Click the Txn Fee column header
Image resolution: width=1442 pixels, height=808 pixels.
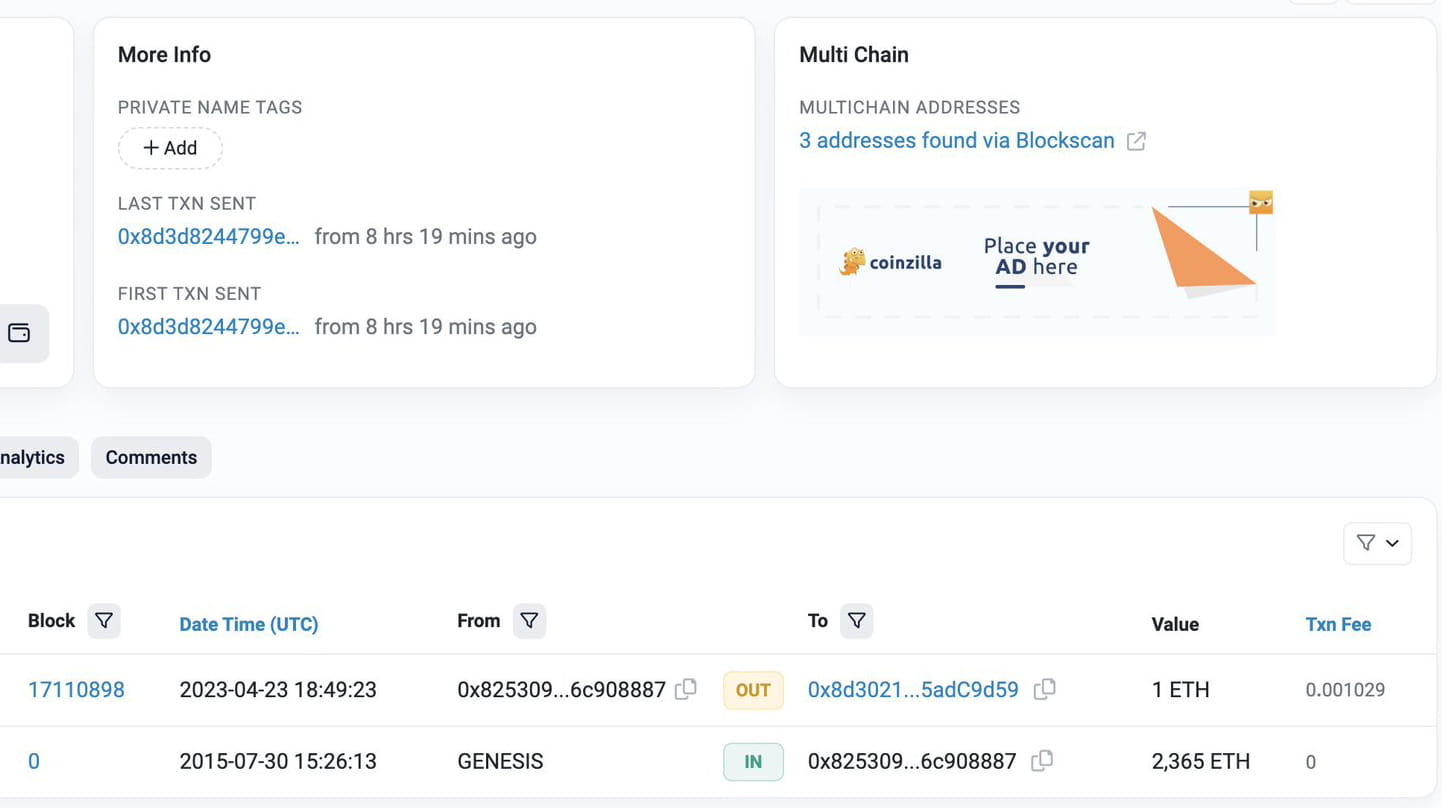[1338, 624]
